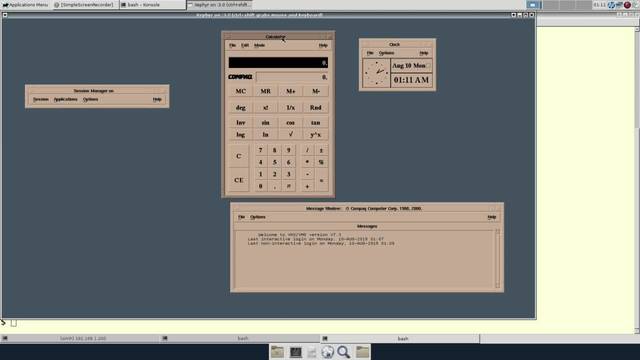The height and width of the screenshot is (360, 640).
Task: Open the Clock window File menu
Action: 370,53
